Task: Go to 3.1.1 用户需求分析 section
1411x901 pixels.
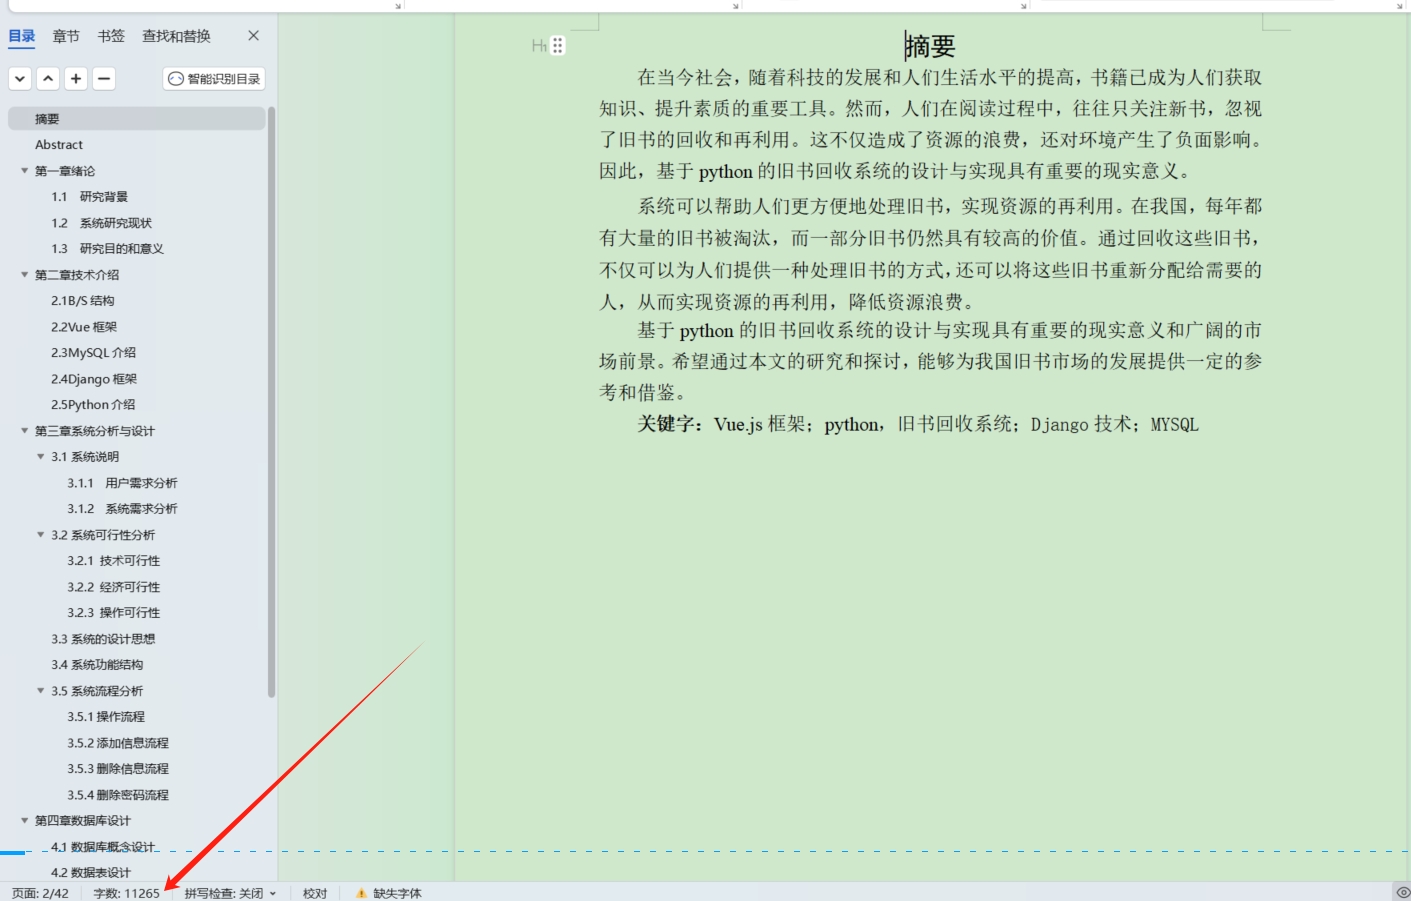Action: tap(122, 483)
